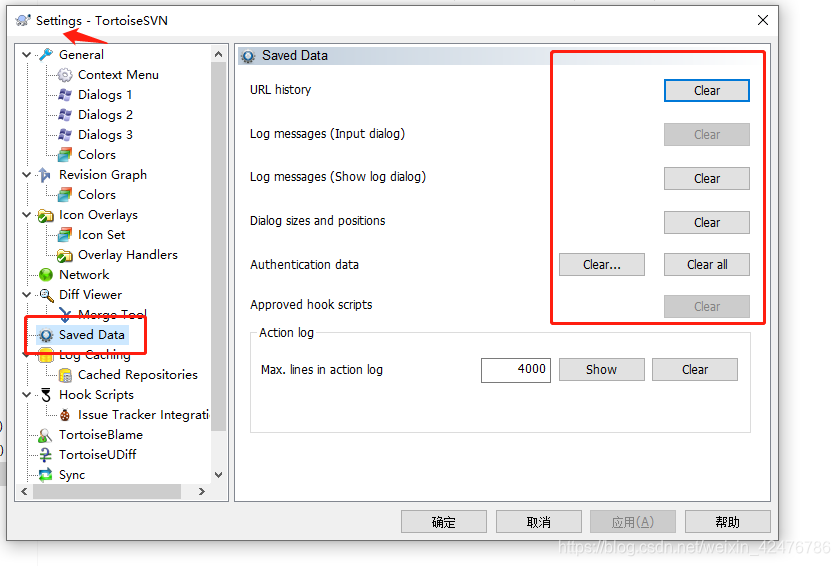The height and width of the screenshot is (566, 840).
Task: Click the TortoiseBlame icon
Action: [x=46, y=435]
